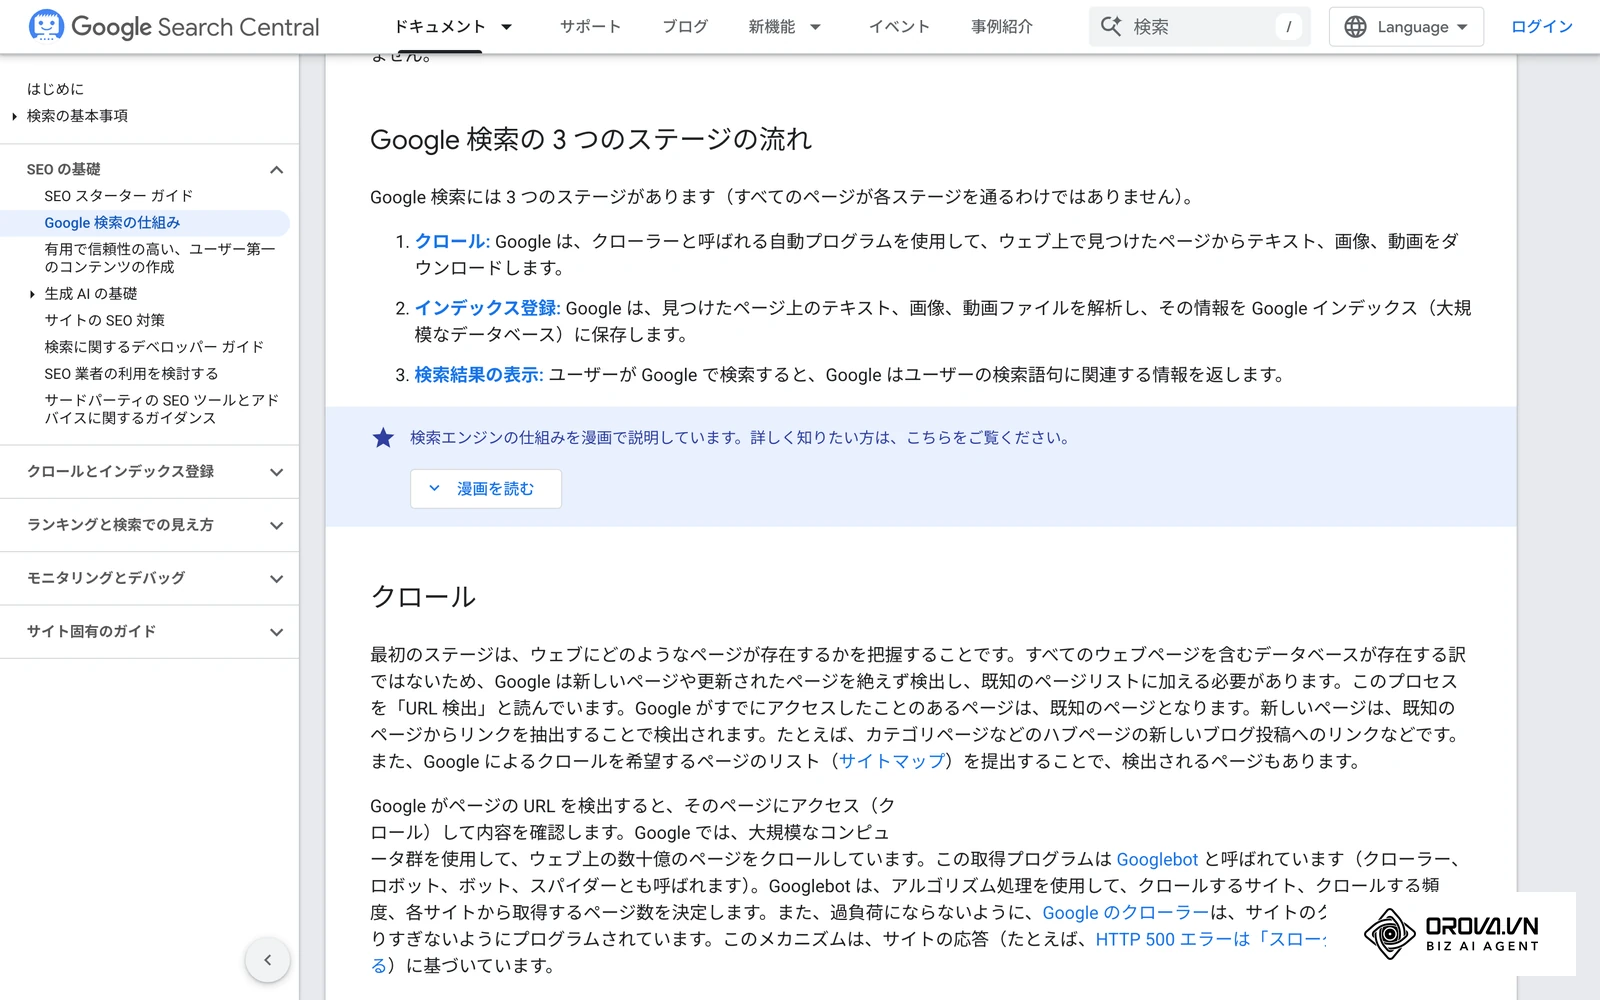Click the ログイン button
Image resolution: width=1600 pixels, height=1000 pixels.
[x=1542, y=27]
